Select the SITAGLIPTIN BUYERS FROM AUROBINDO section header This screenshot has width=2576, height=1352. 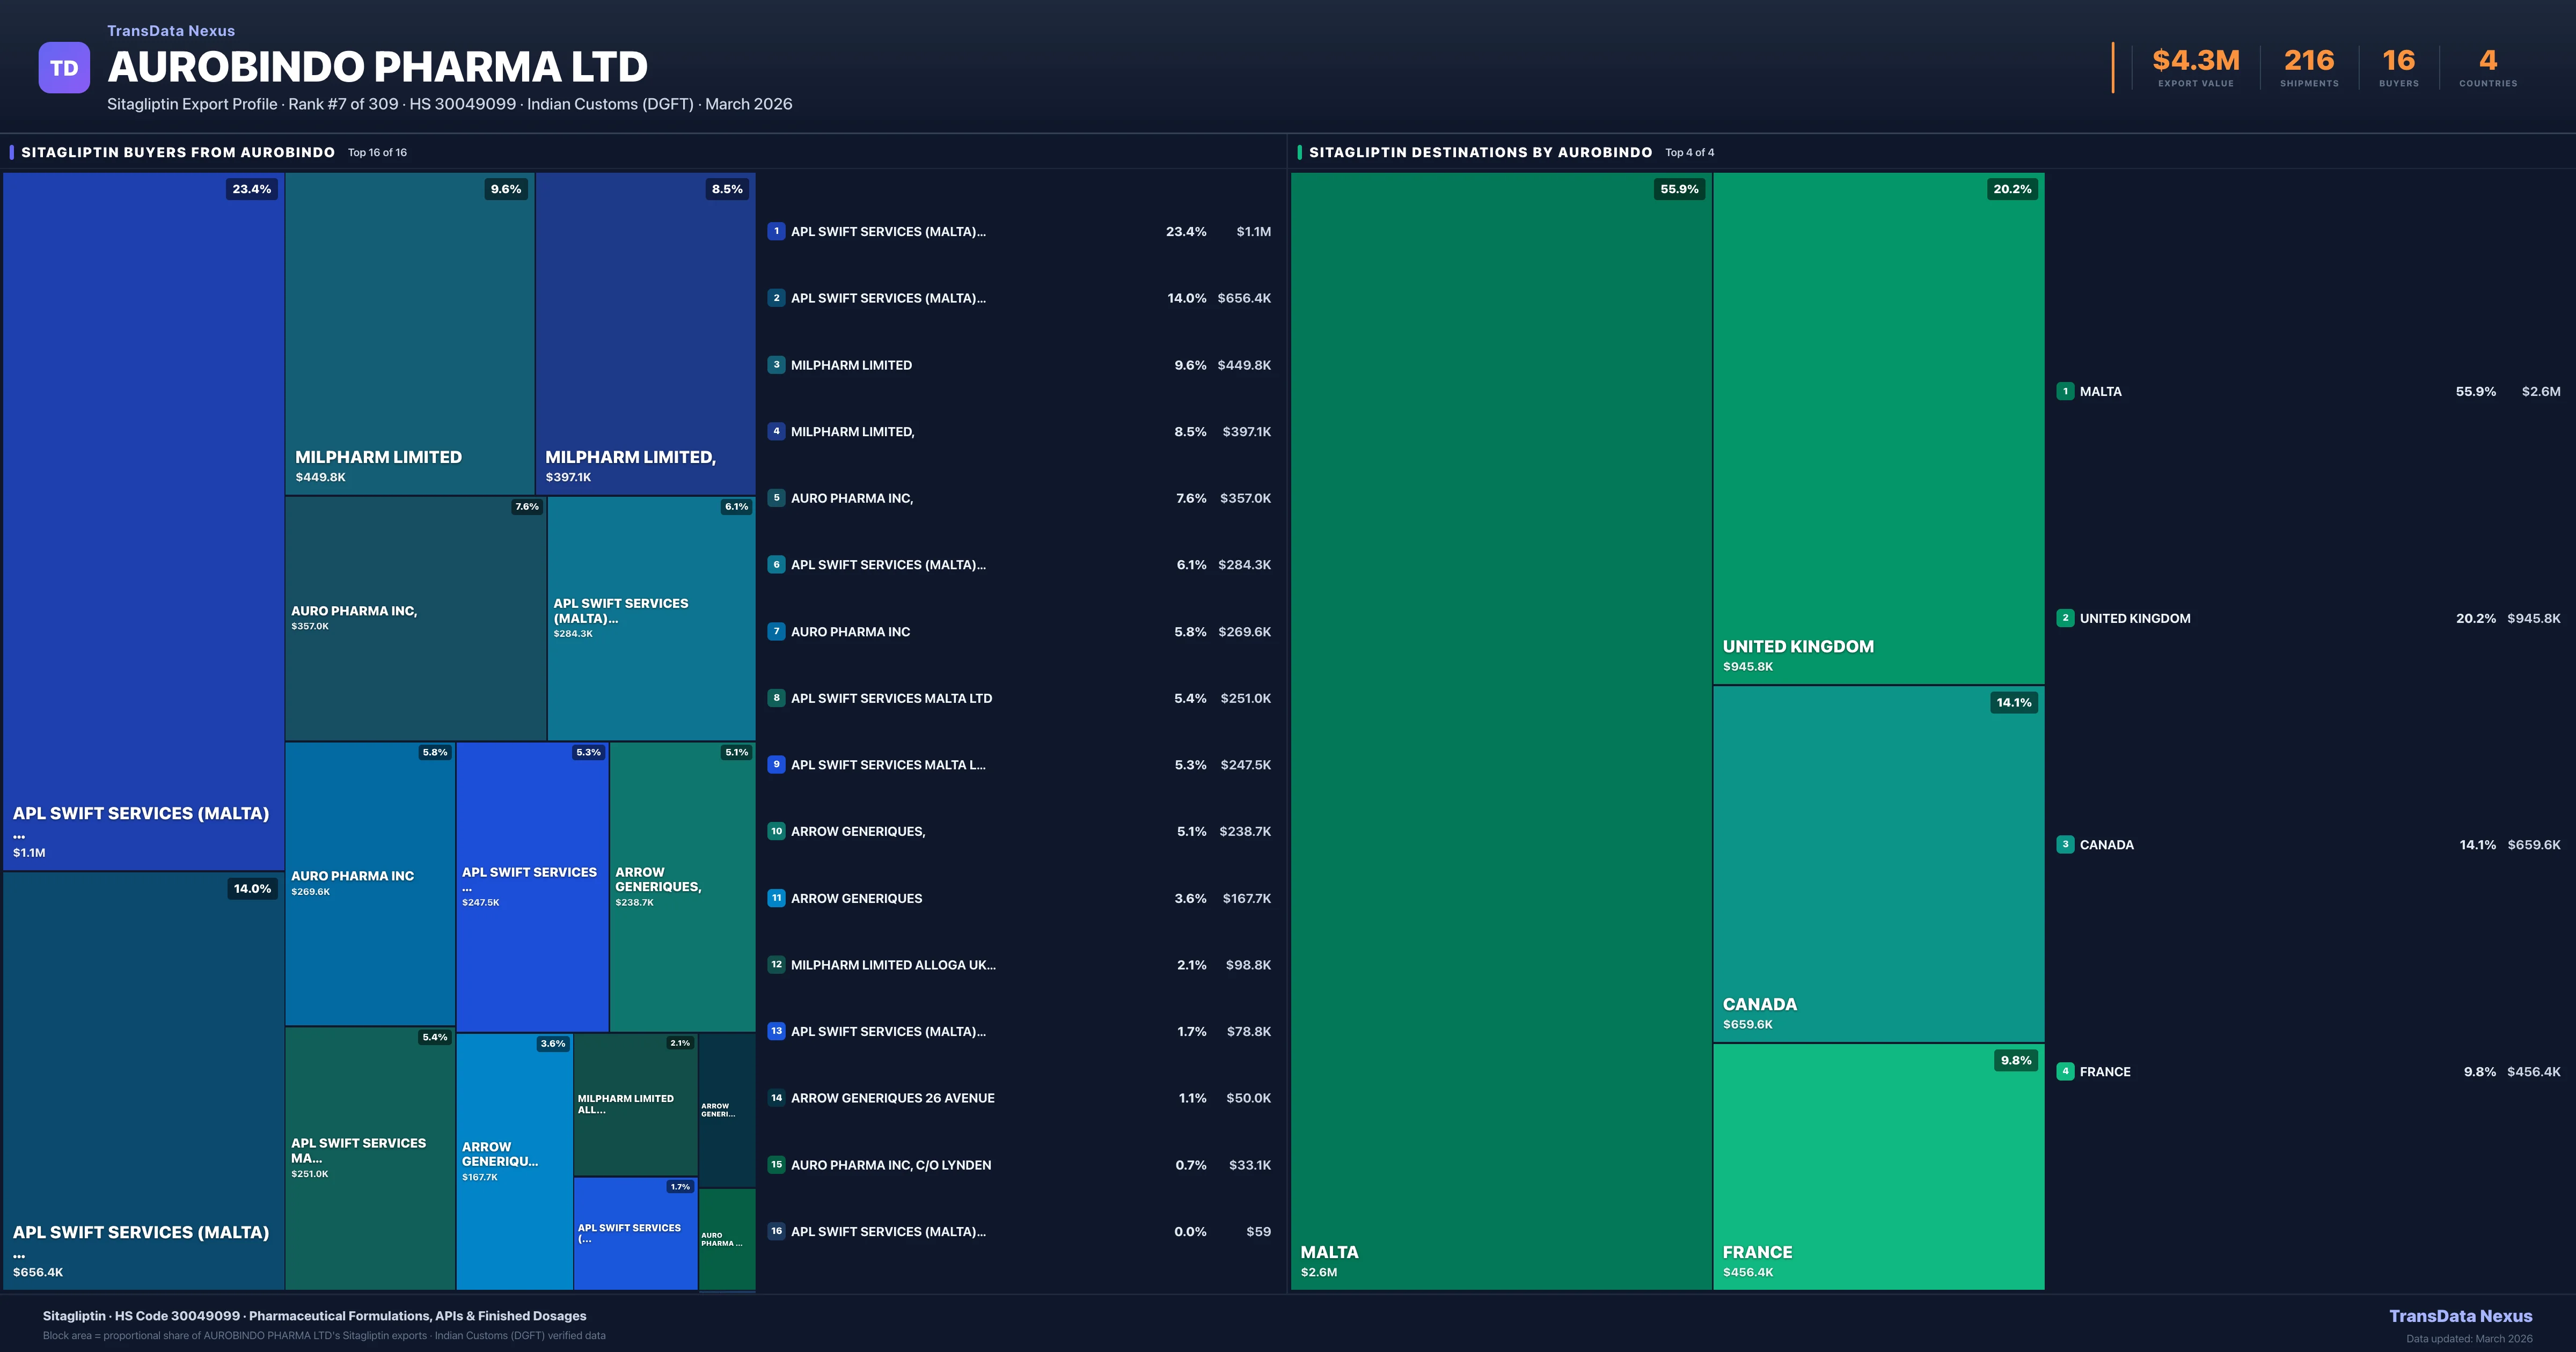pos(178,152)
